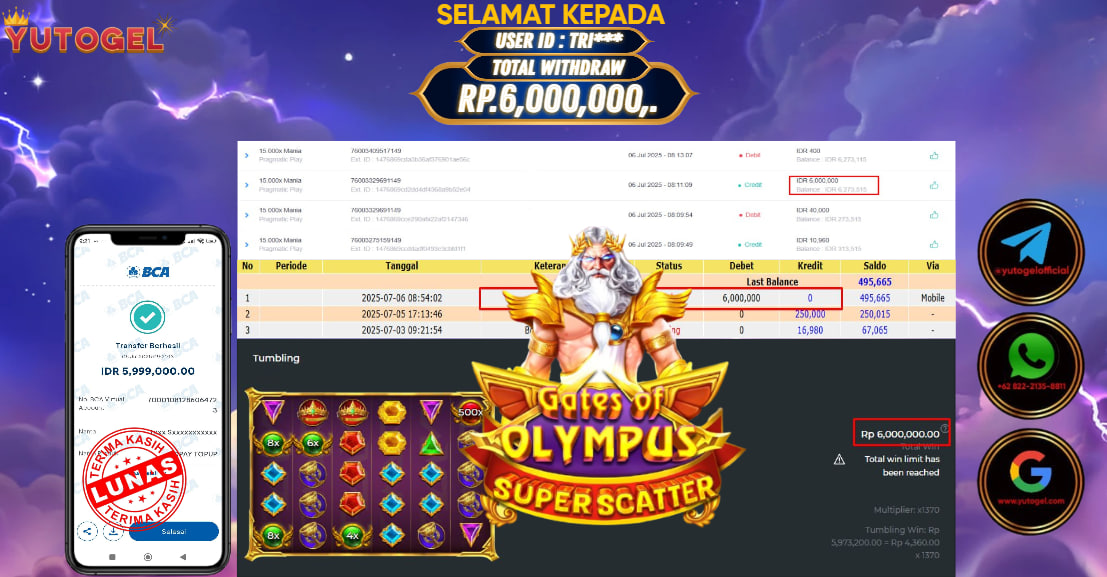Viewport: 1107px width, 577px height.
Task: Click thumbs-up icon on IDR 5,000,000 credit row
Action: (934, 185)
